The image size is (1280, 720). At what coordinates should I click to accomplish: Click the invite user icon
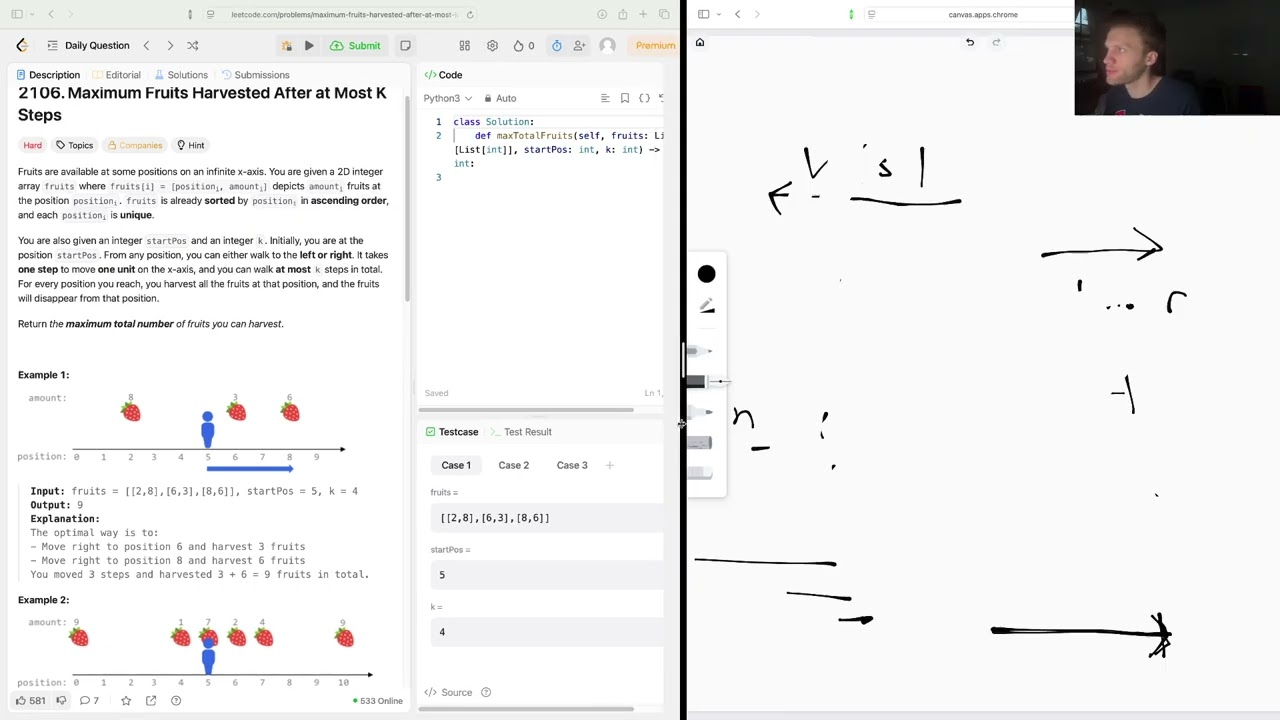tap(579, 45)
